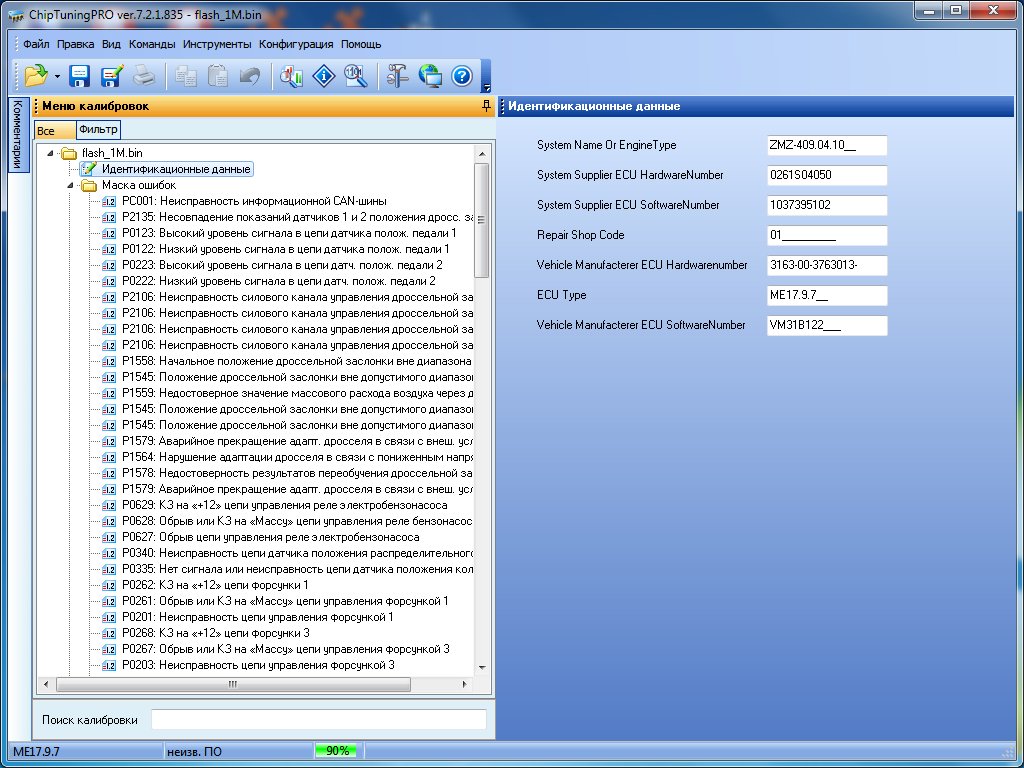The width and height of the screenshot is (1024, 768).
Task: Click the Поиск калибровки search field
Action: pos(318,719)
